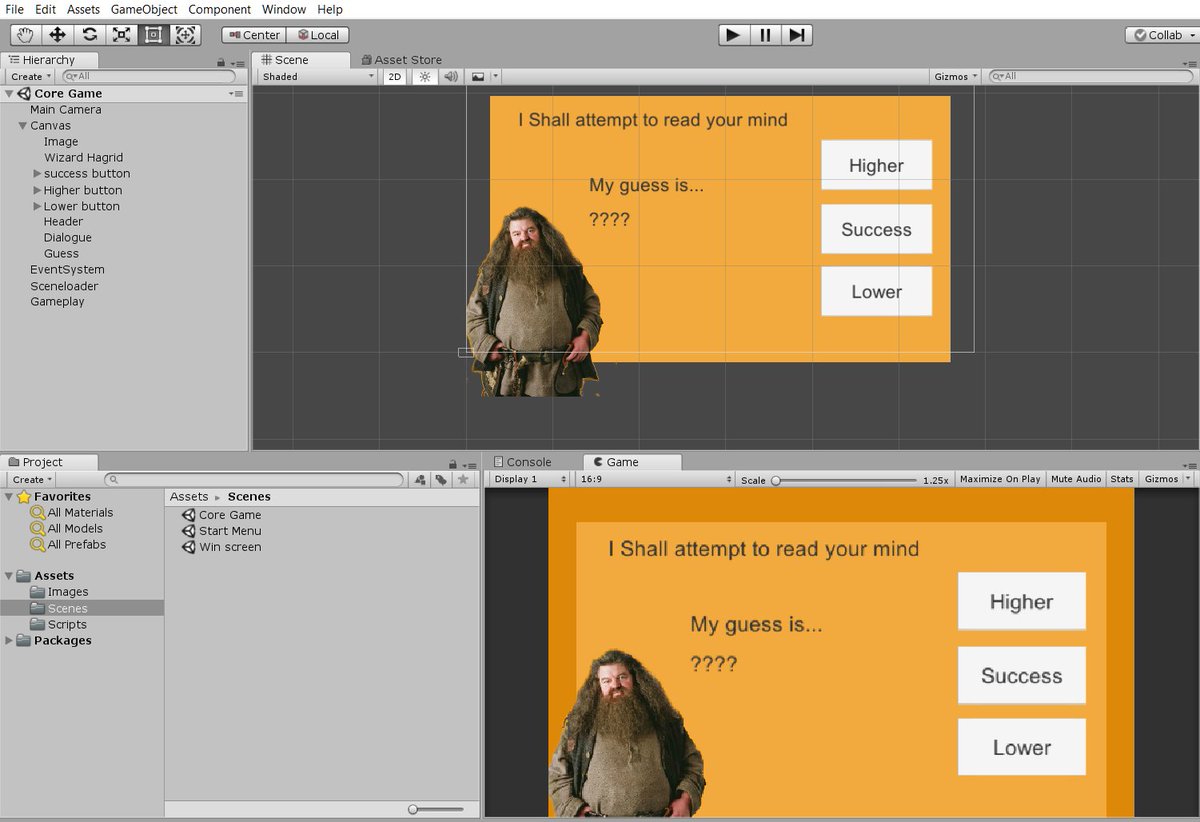
Task: Toggle scene effects image icon
Action: [x=478, y=76]
